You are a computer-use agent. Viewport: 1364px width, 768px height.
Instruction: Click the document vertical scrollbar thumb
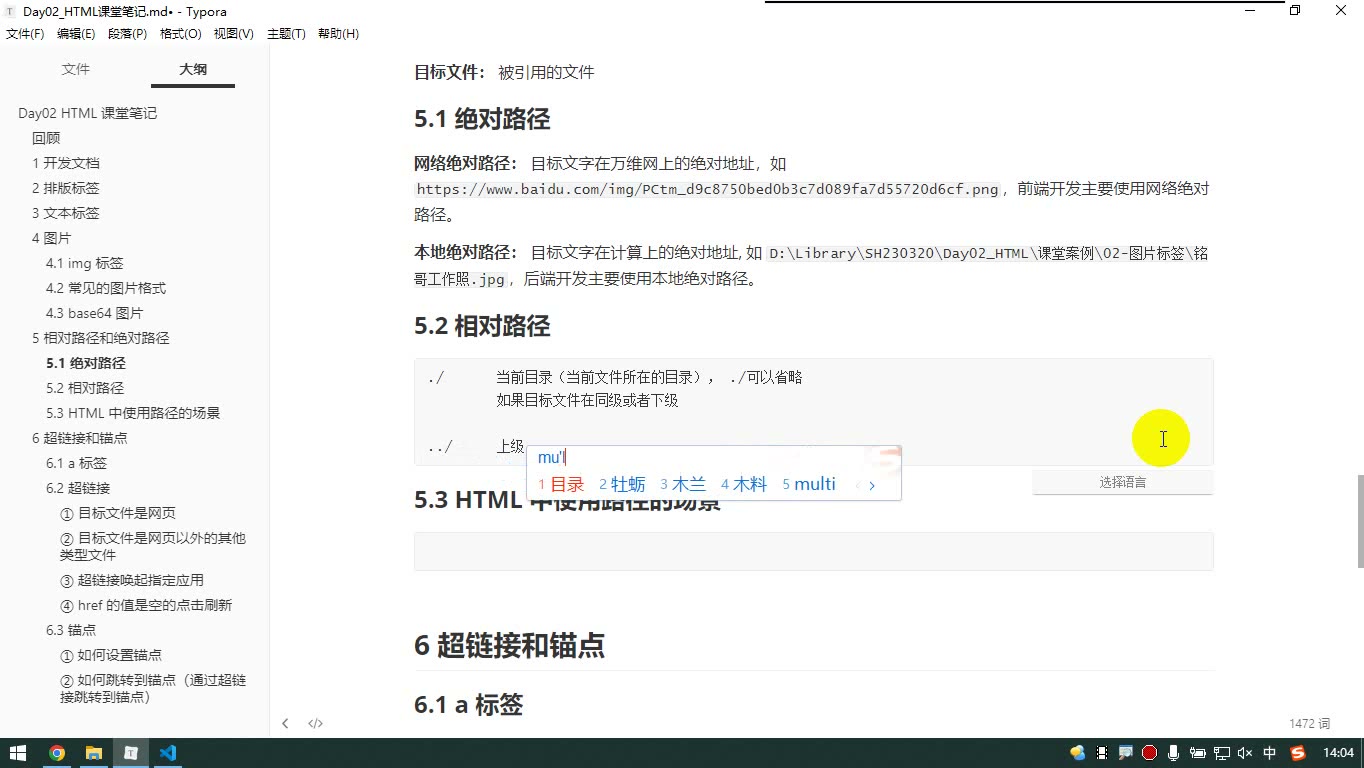click(x=1359, y=521)
